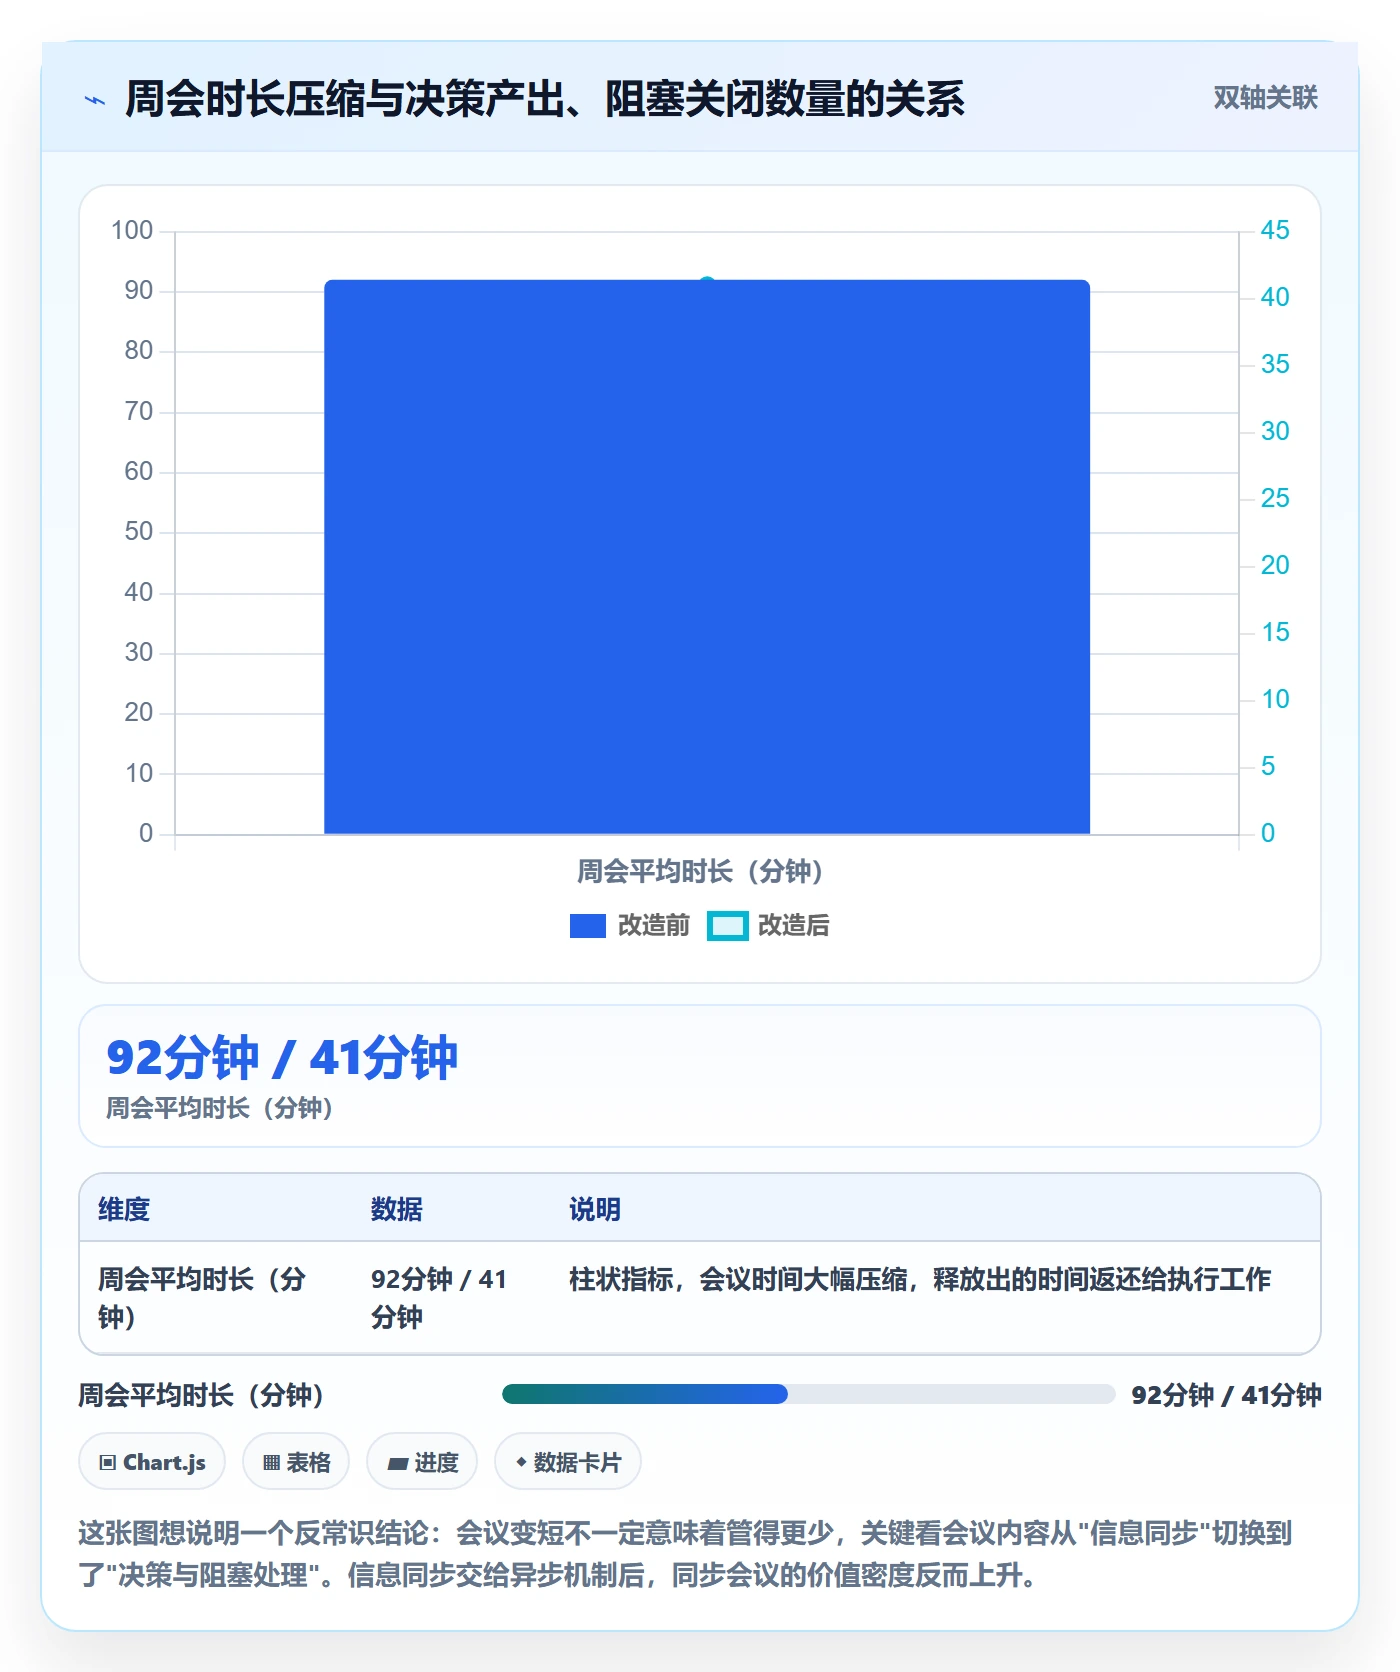Click the footer paragraph starting 这张图想说明

(x=686, y=1554)
